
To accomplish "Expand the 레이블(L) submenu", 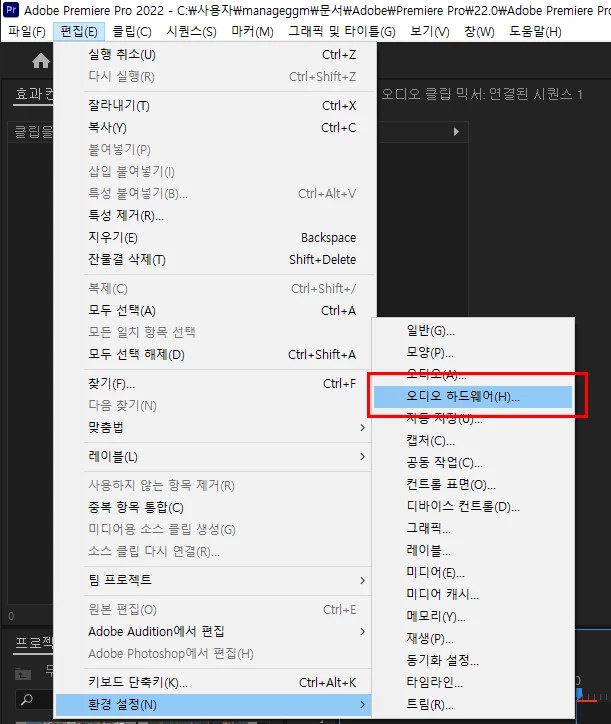I will click(x=213, y=457).
